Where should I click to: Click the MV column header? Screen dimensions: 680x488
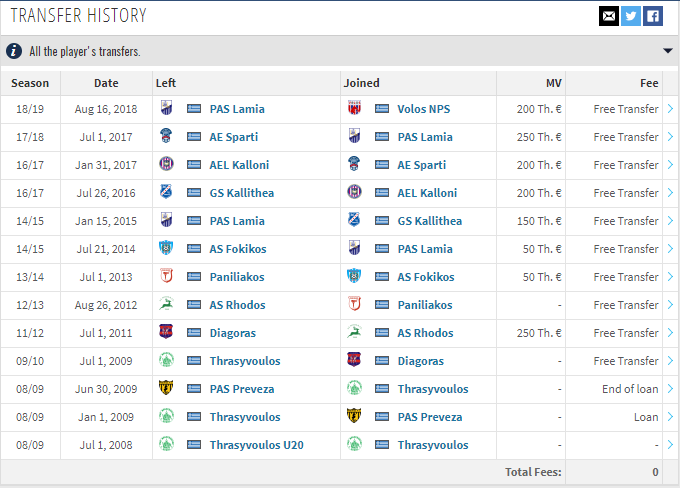click(553, 83)
